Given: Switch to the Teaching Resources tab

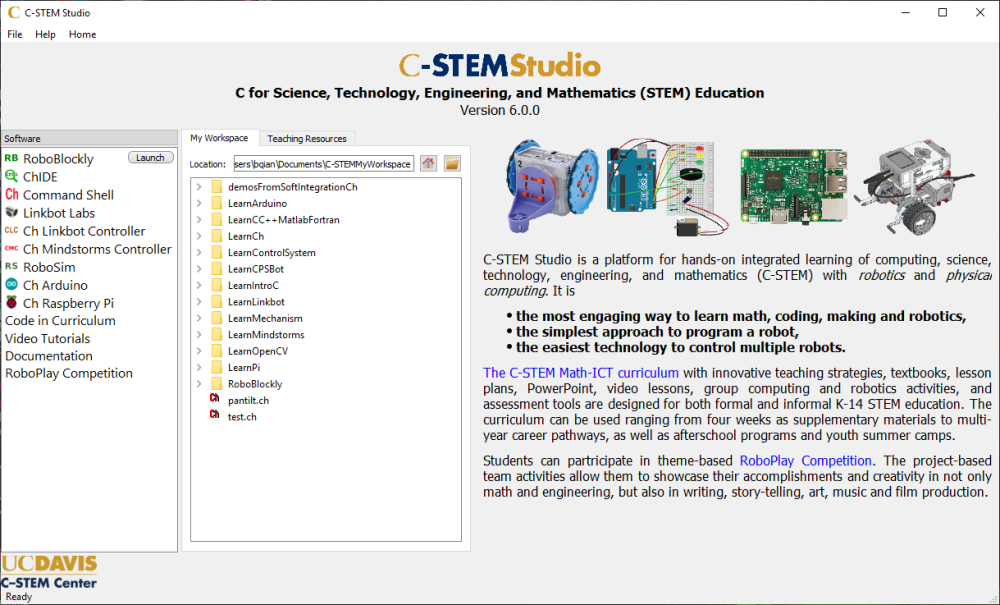Looking at the screenshot, I should click(x=307, y=138).
